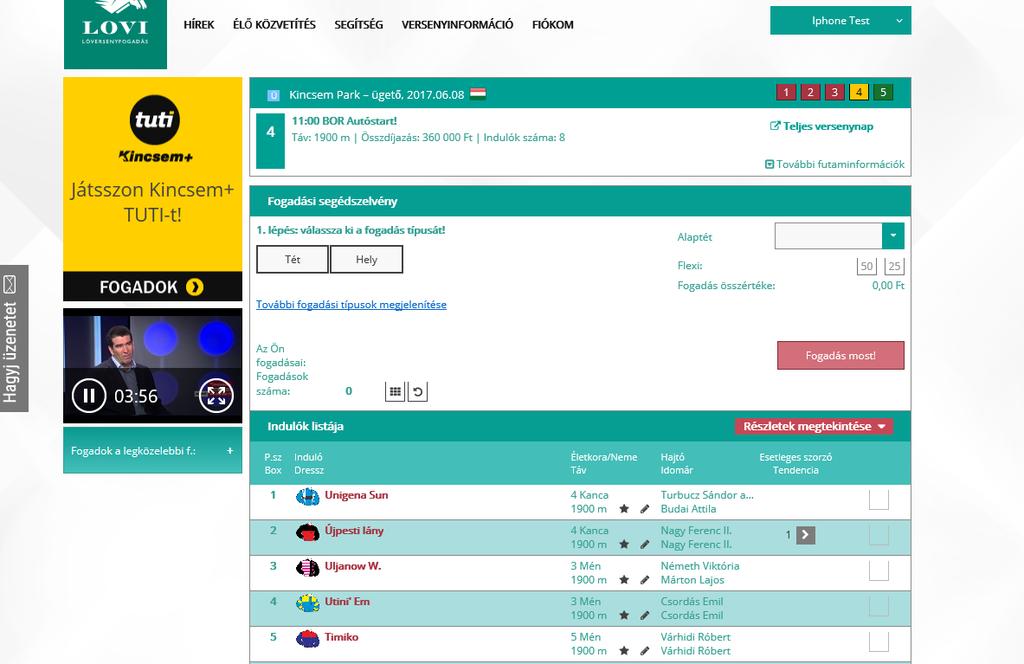This screenshot has height=664, width=1024.
Task: Click arrow button next to Újpesti lány tendency
Action: click(805, 535)
